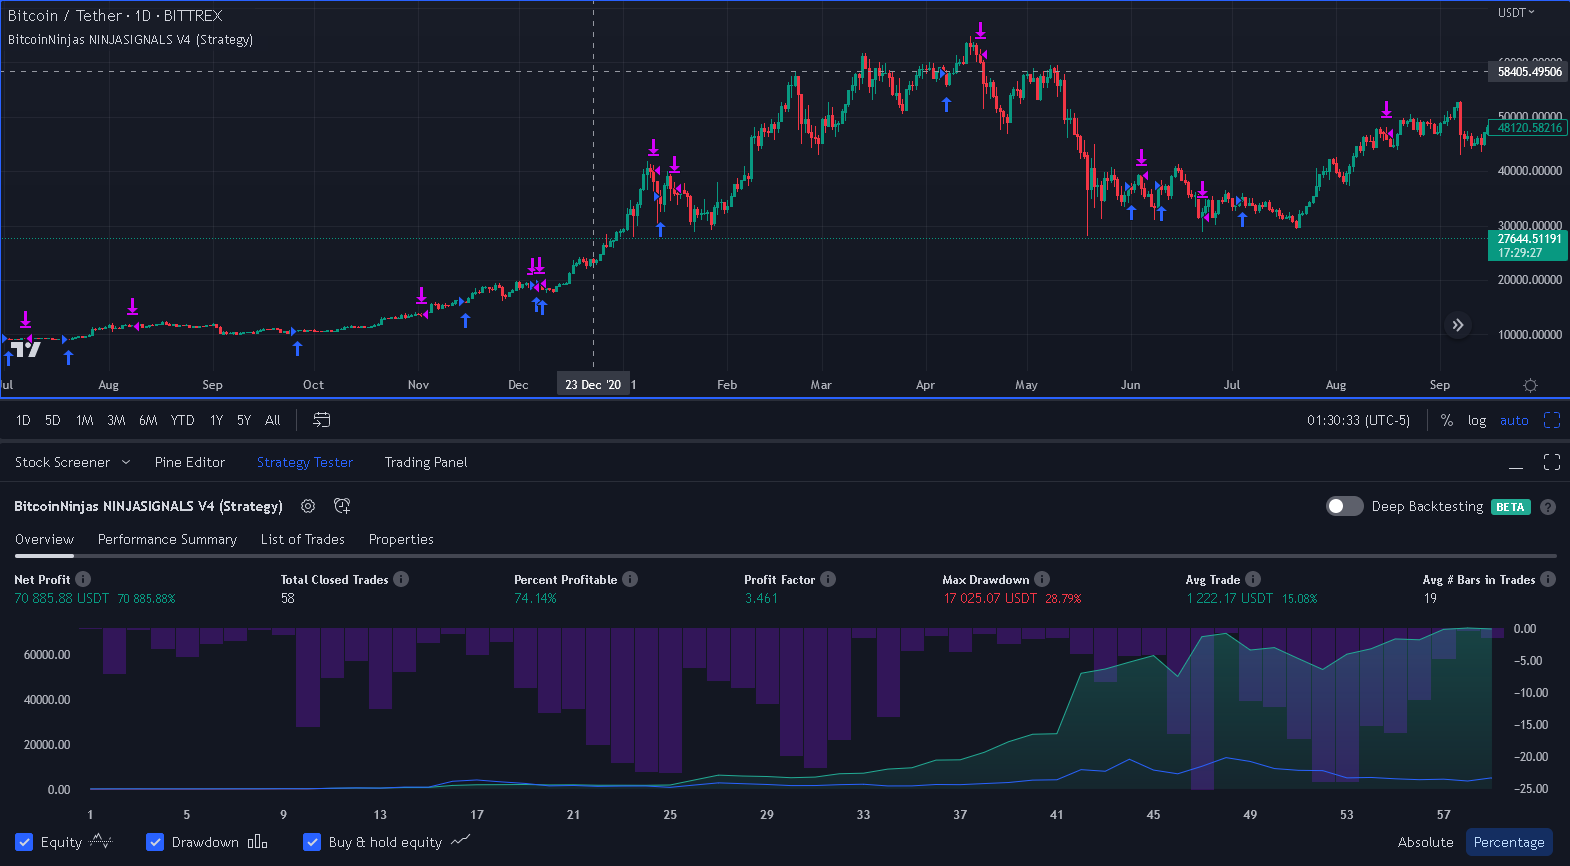This screenshot has width=1570, height=866.
Task: Open the timezone 01:30:33 (UTC-5) menu
Action: point(1358,420)
